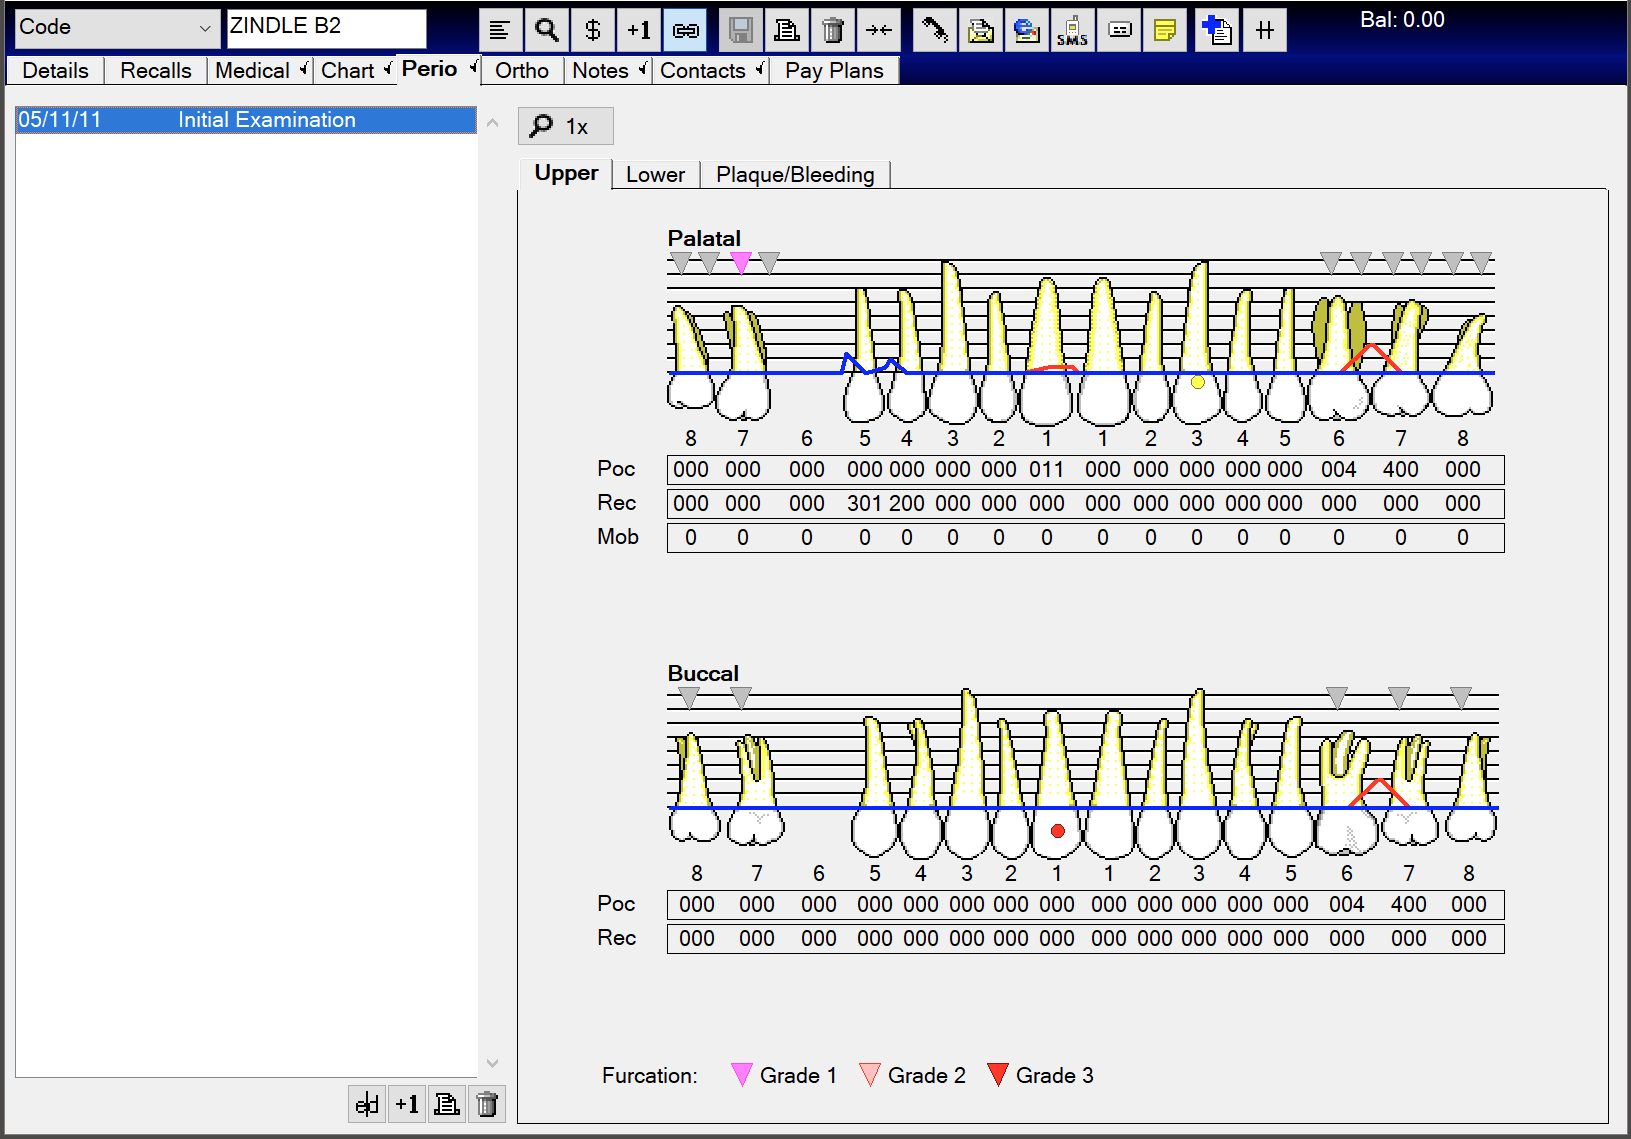Expand the arrow beside the Contacts tab

tap(760, 69)
